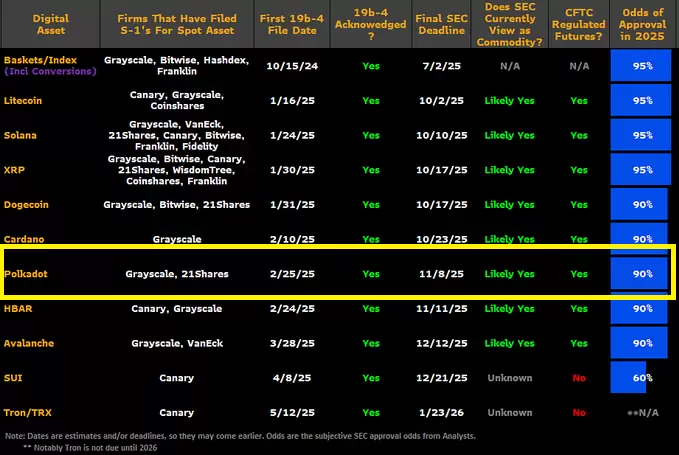Viewport: 679px width, 455px height.
Task: Click the Final SEC Deadline header
Action: (441, 24)
